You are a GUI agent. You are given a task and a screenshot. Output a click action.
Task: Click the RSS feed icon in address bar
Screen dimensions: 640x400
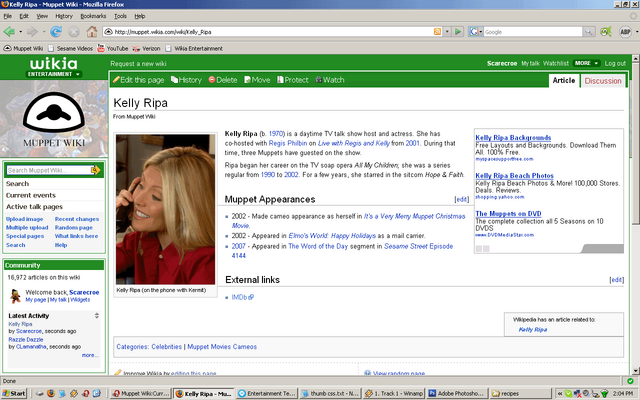(x=437, y=31)
